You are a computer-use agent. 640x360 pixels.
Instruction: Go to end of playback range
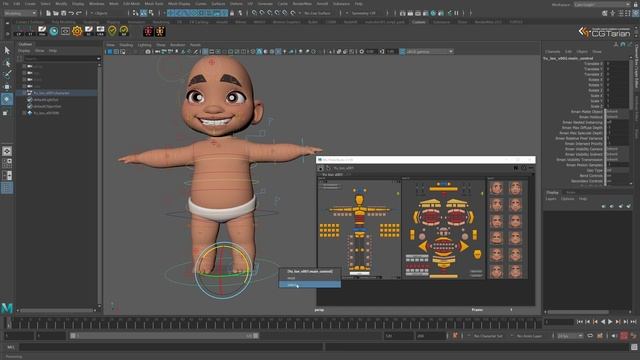(633, 322)
